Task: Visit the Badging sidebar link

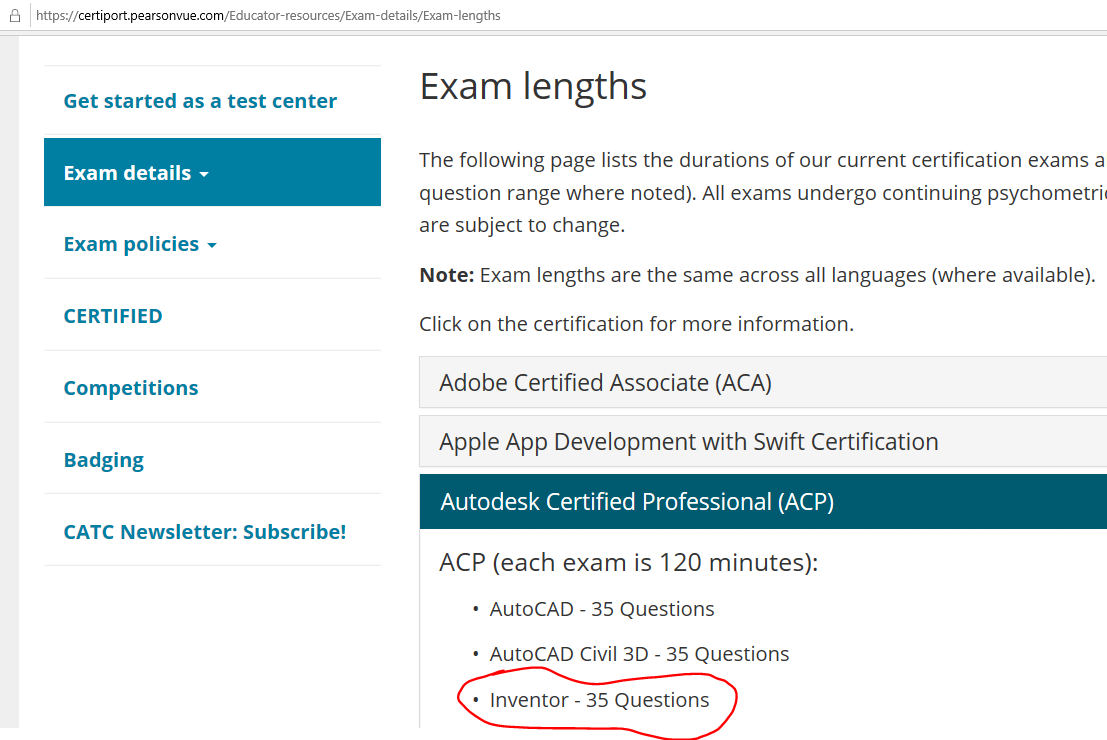Action: pyautogui.click(x=104, y=460)
